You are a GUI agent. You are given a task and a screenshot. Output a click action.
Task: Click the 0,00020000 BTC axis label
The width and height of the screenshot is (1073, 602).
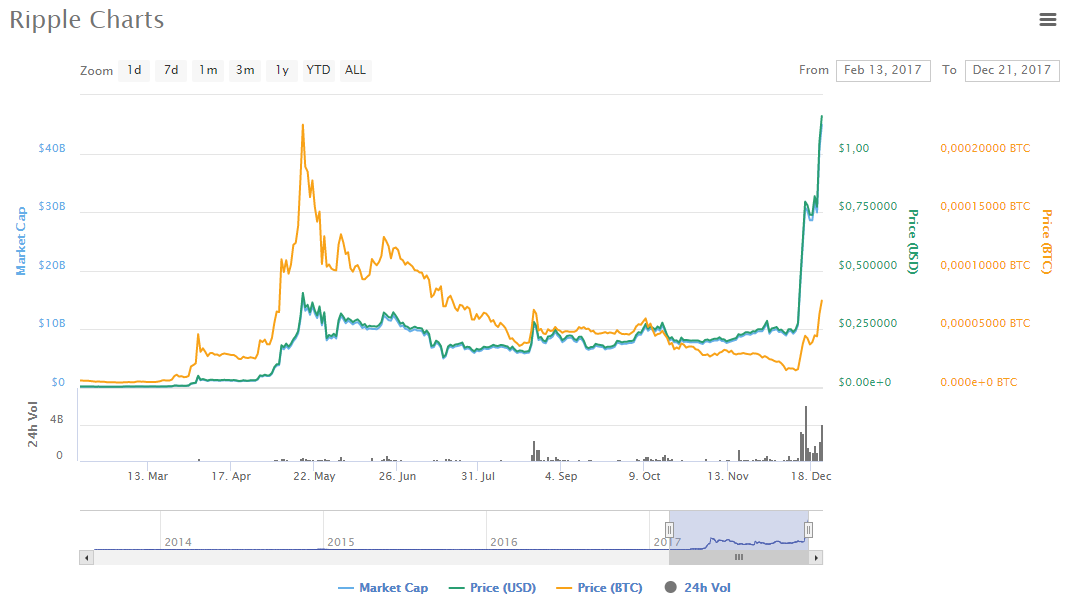point(985,148)
